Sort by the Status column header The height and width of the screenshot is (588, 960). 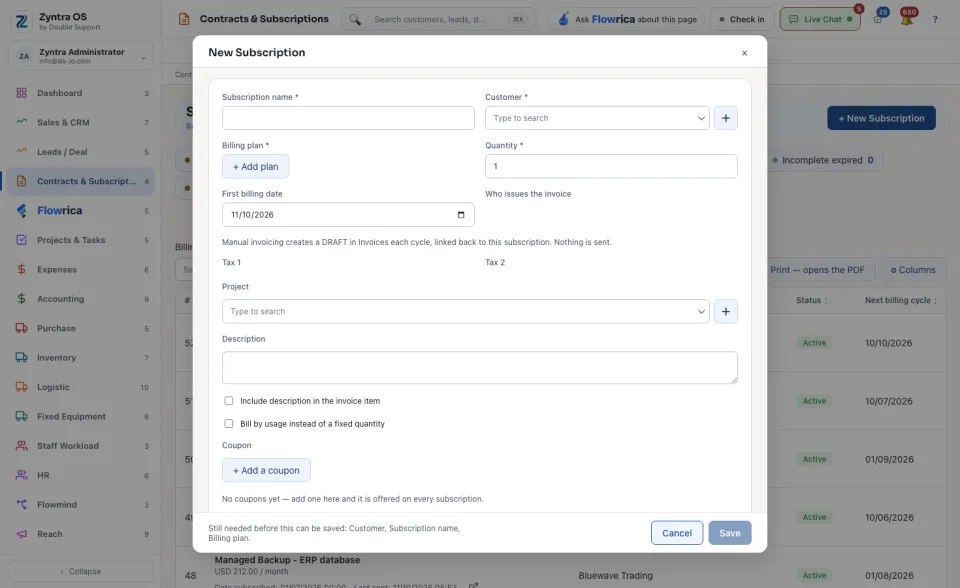tap(811, 300)
